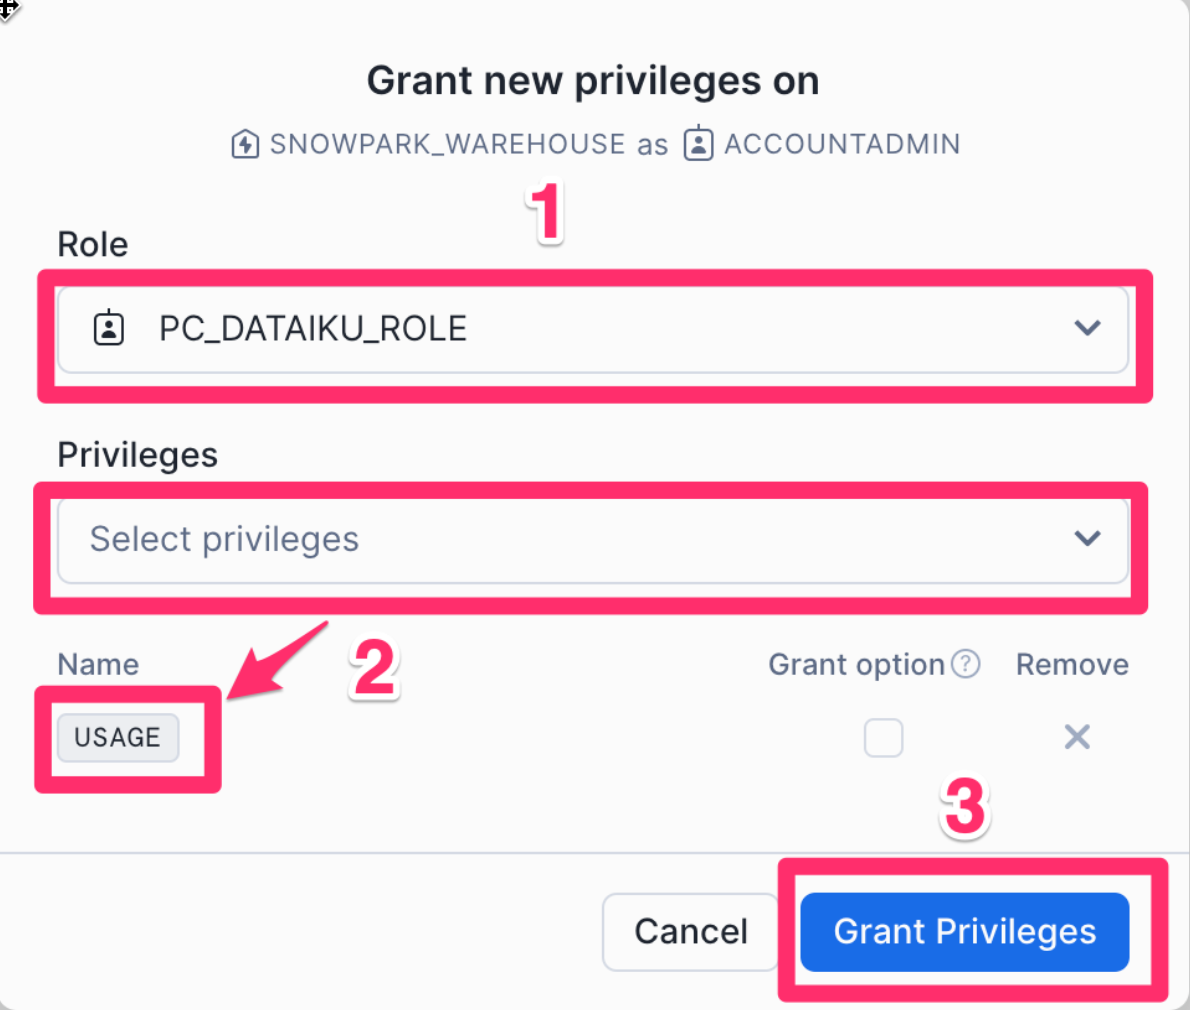Viewport: 1190px width, 1010px height.
Task: Click the role badge icon beside ACCOUNTADMIN
Action: click(698, 144)
